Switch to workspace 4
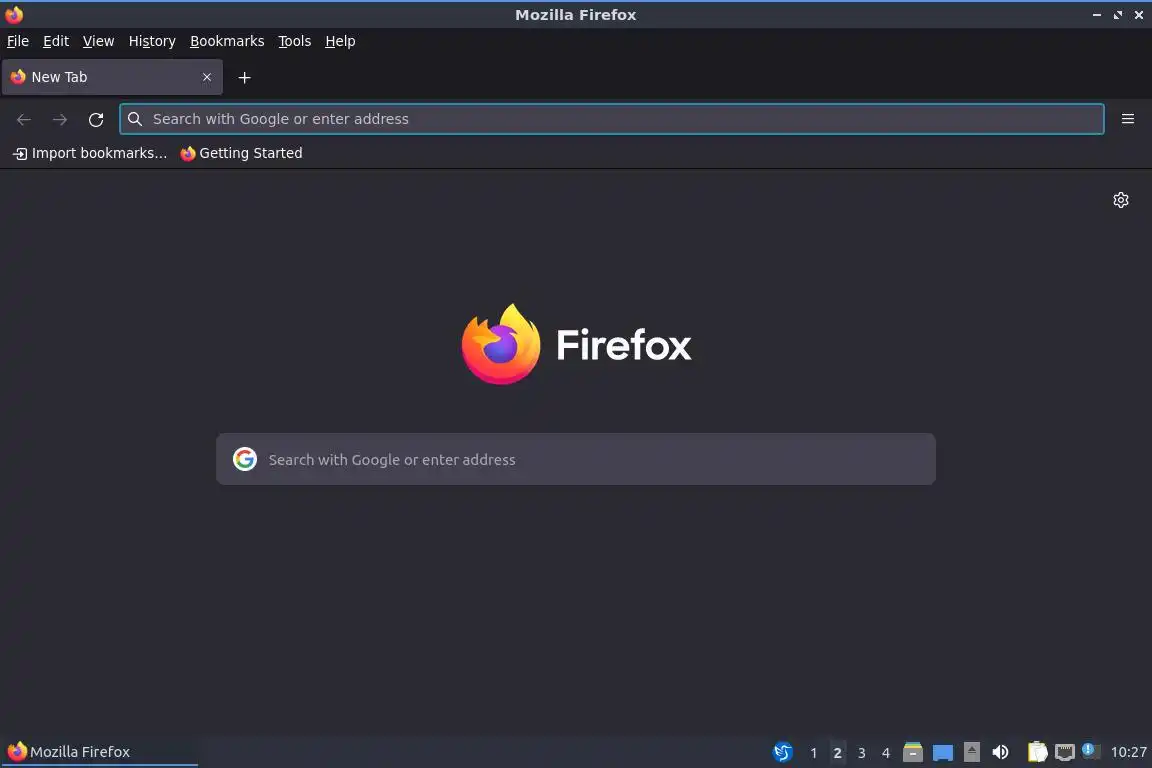Viewport: 1152px width, 768px height. (886, 753)
